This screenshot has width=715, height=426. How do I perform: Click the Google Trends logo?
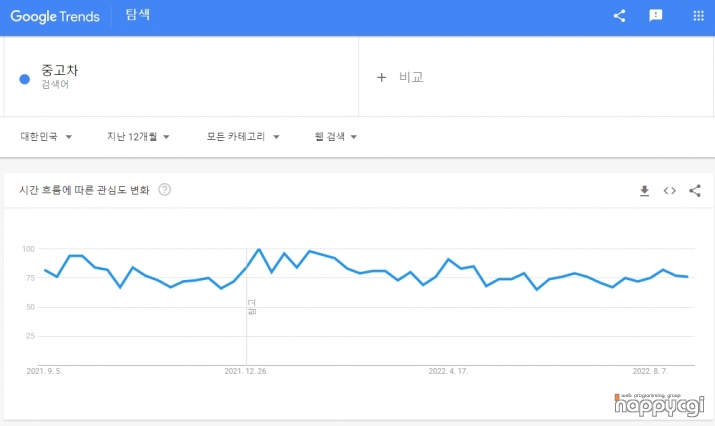[58, 16]
